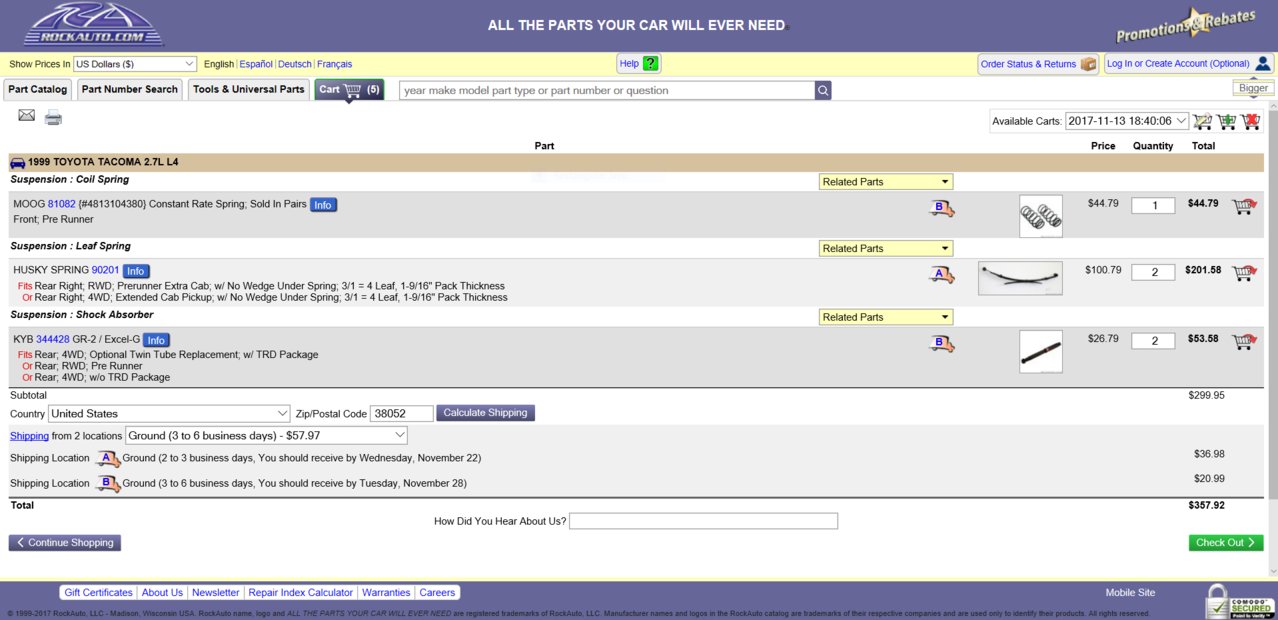This screenshot has width=1278, height=620.
Task: Click Calculate Shipping button
Action: (x=486, y=413)
